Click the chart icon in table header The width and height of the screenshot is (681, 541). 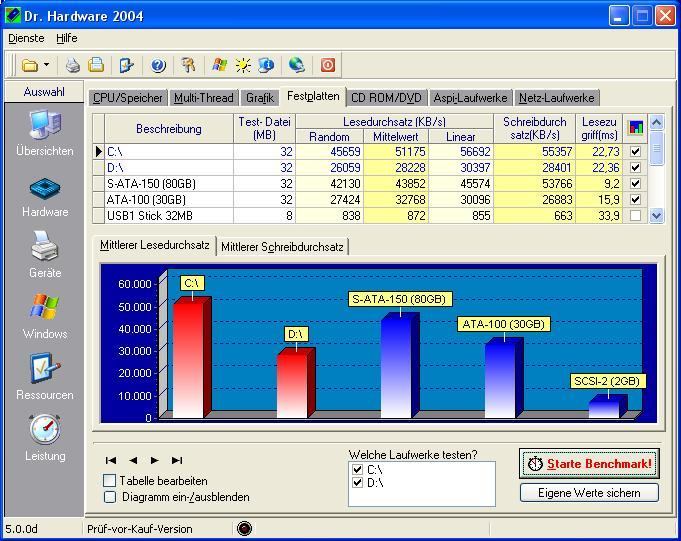[635, 128]
